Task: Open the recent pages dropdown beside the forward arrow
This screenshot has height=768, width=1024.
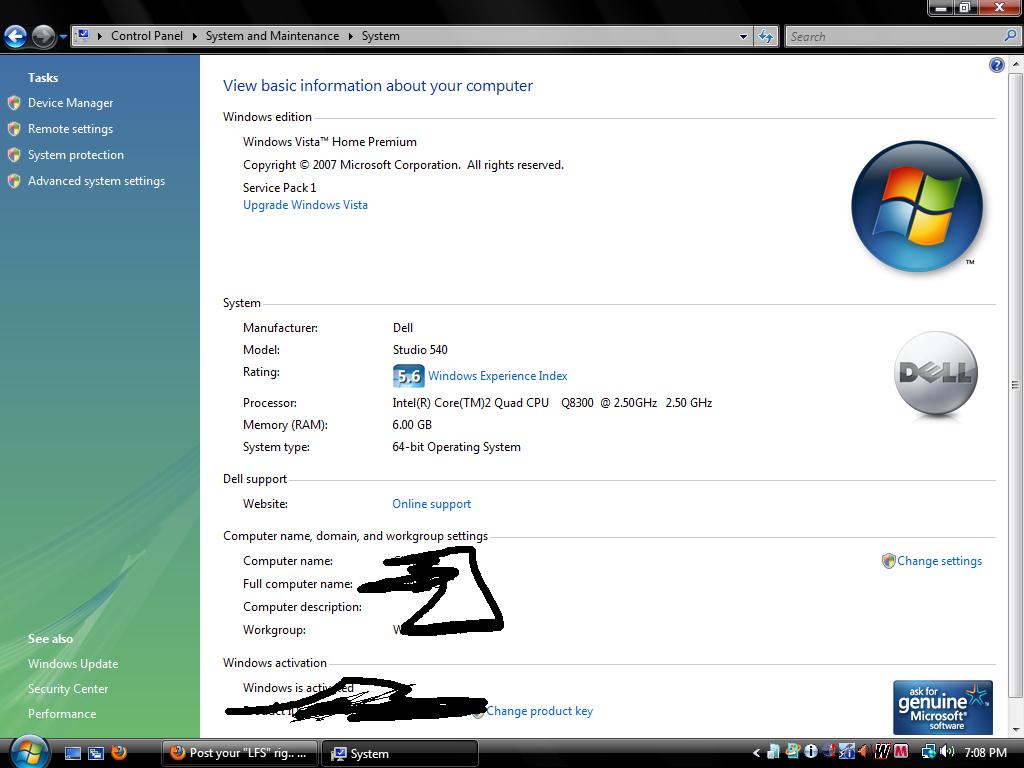Action: [x=63, y=37]
